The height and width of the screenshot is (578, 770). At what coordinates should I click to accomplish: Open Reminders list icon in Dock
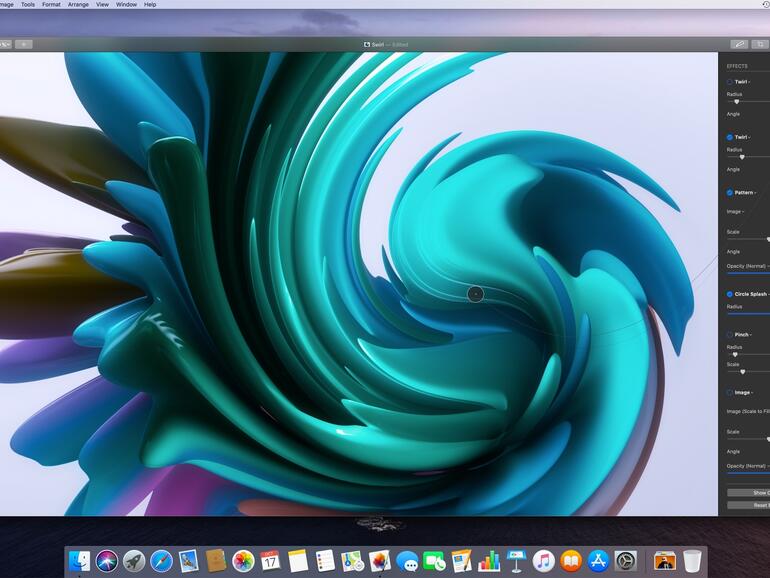click(325, 561)
